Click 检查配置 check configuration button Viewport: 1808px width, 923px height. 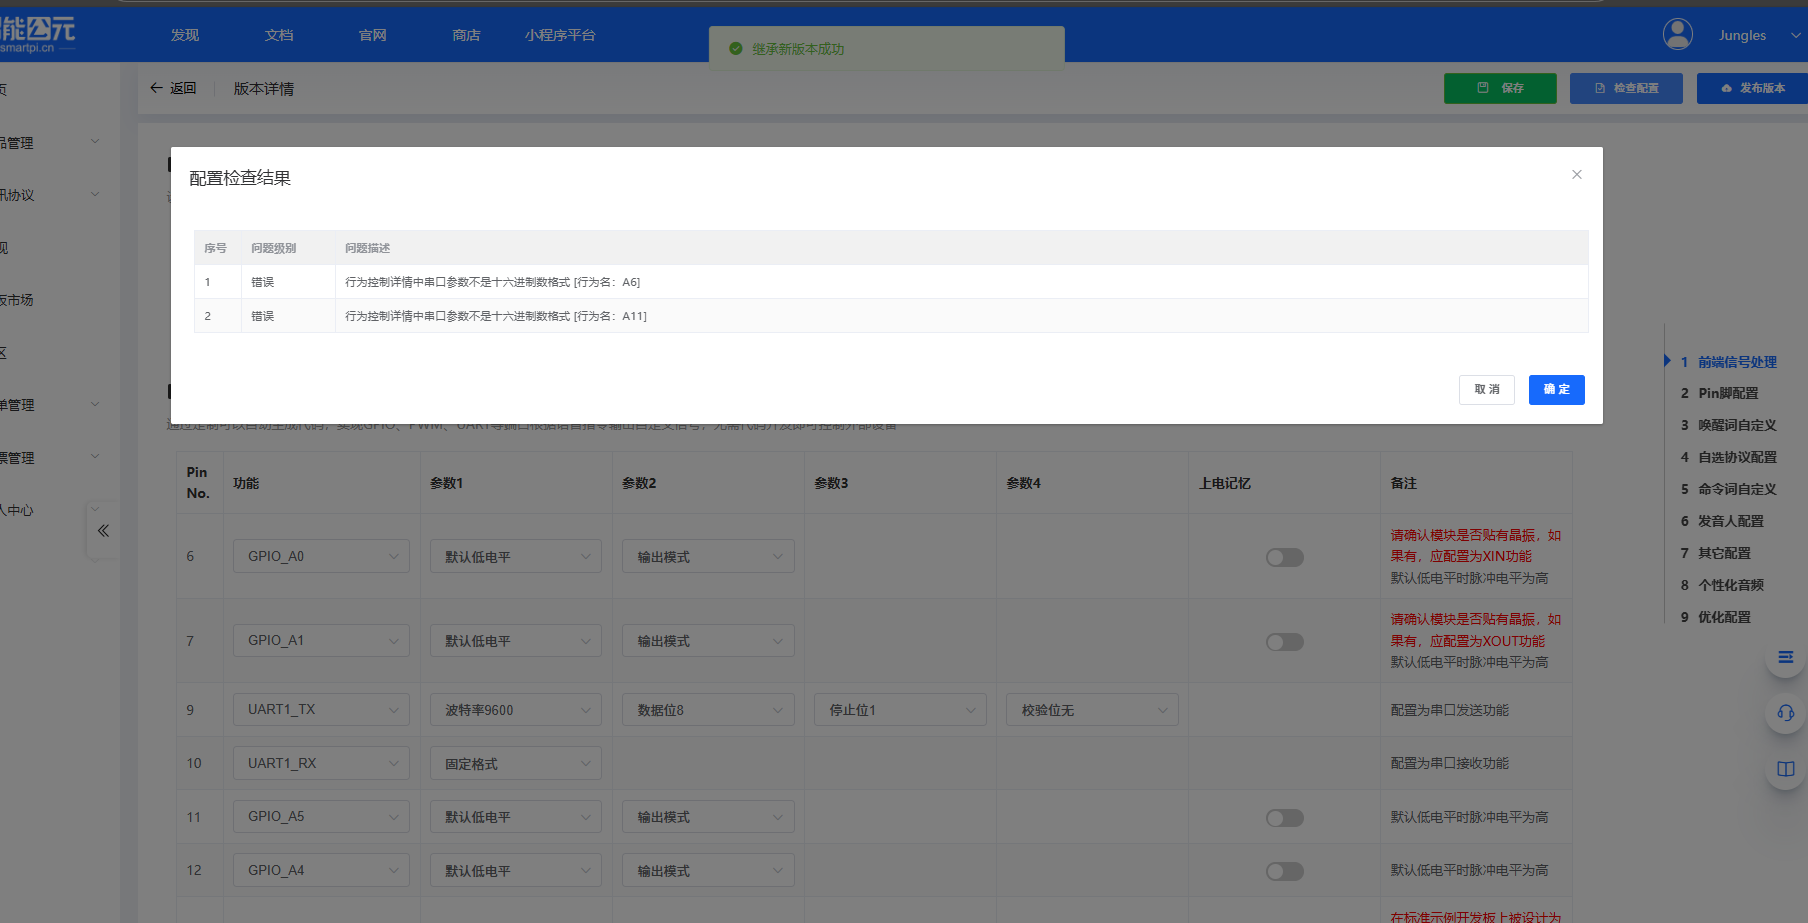click(1625, 88)
